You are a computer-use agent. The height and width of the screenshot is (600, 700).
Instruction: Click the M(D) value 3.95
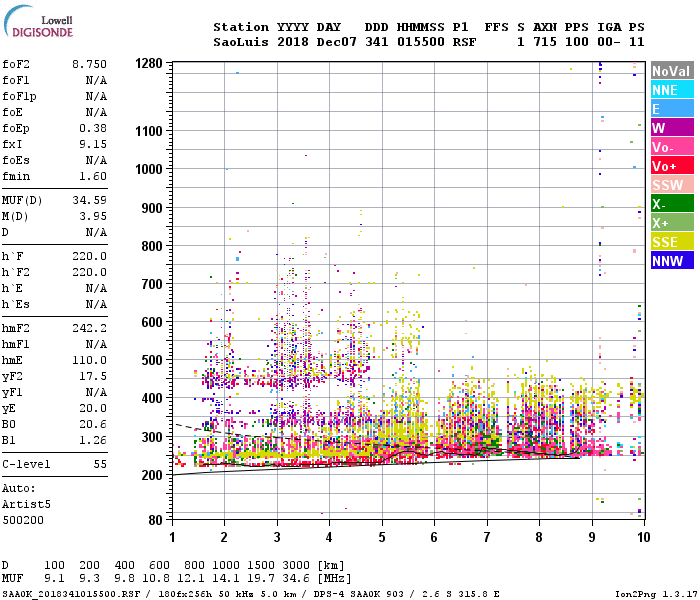tap(93, 217)
